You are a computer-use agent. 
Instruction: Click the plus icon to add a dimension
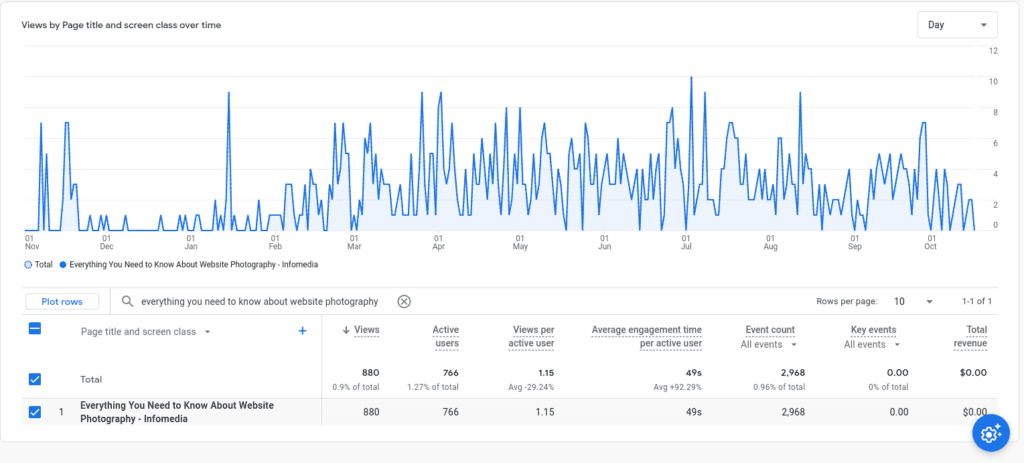(x=303, y=331)
